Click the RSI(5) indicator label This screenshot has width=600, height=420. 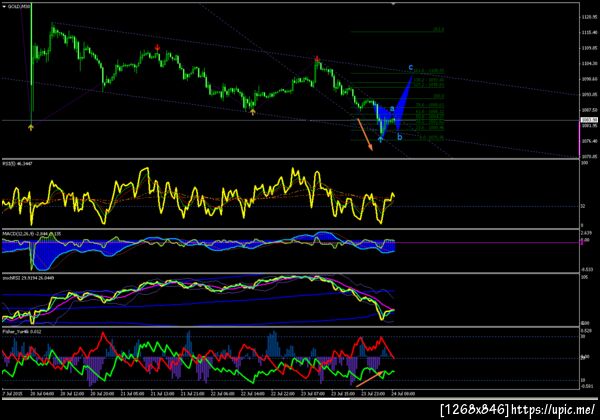coord(18,163)
